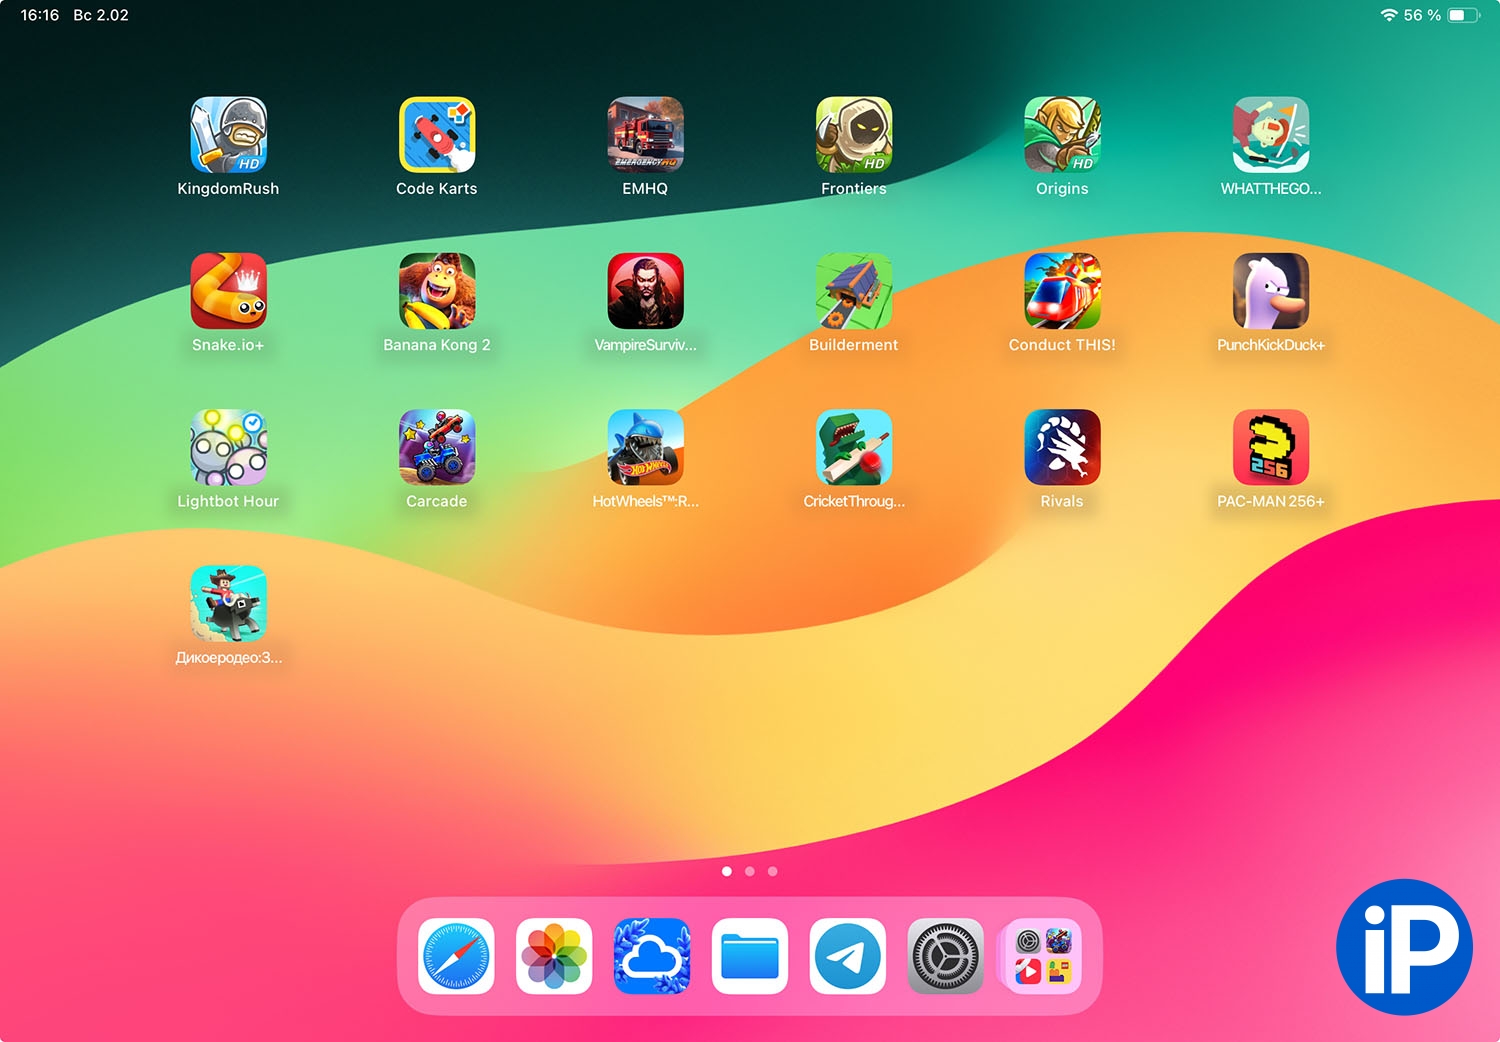Image resolution: width=1500 pixels, height=1042 pixels.
Task: Open PunchKickDuck+ game
Action: click(1270, 291)
